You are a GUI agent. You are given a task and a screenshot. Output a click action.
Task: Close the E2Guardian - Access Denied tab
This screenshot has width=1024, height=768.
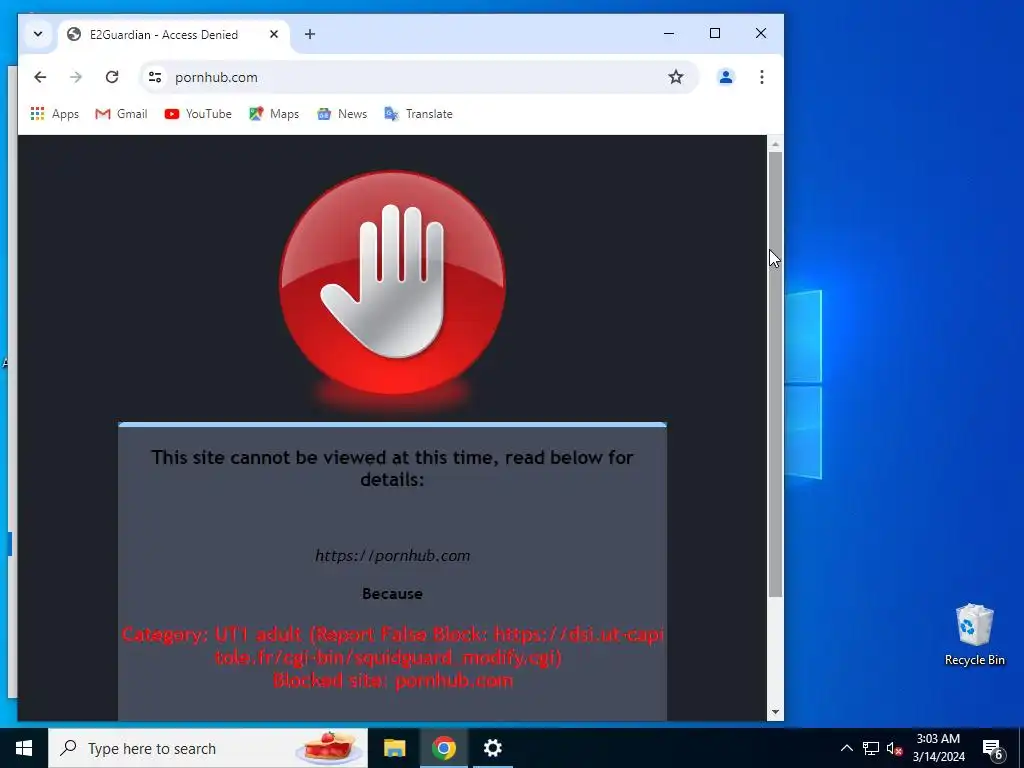274,34
